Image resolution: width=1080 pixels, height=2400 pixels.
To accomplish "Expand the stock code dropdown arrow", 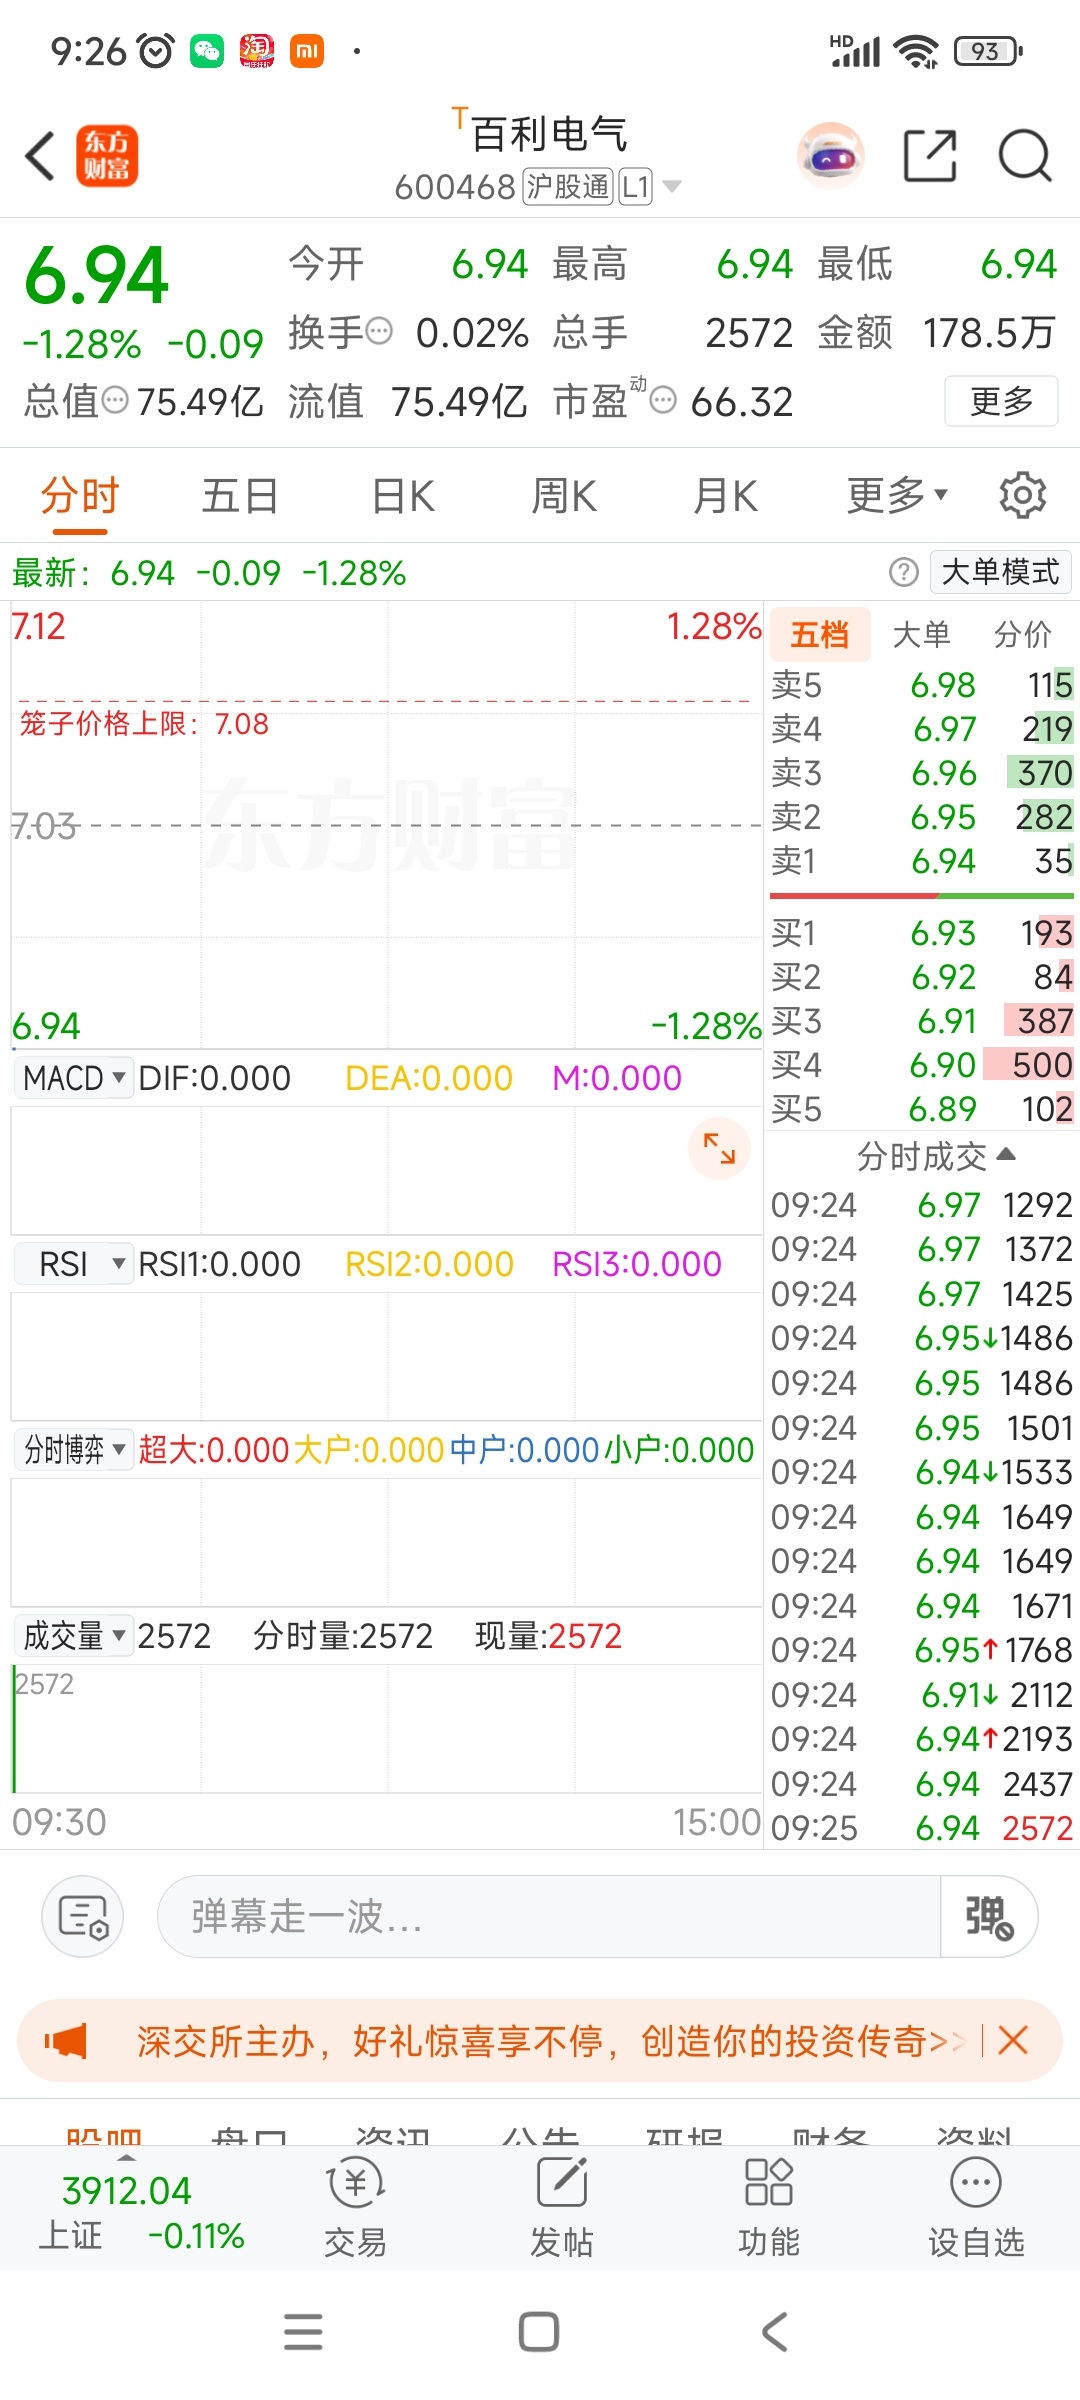I will pos(672,186).
